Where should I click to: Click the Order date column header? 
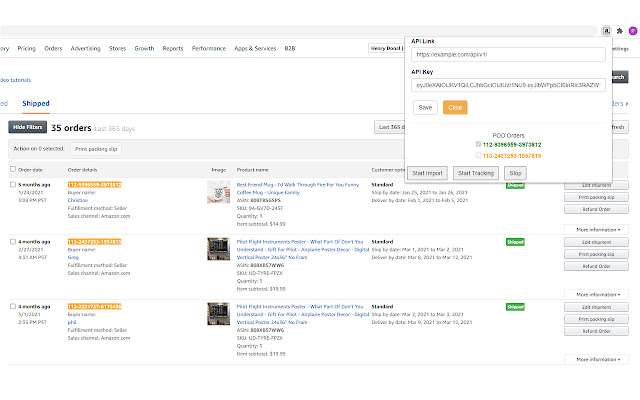(x=30, y=170)
